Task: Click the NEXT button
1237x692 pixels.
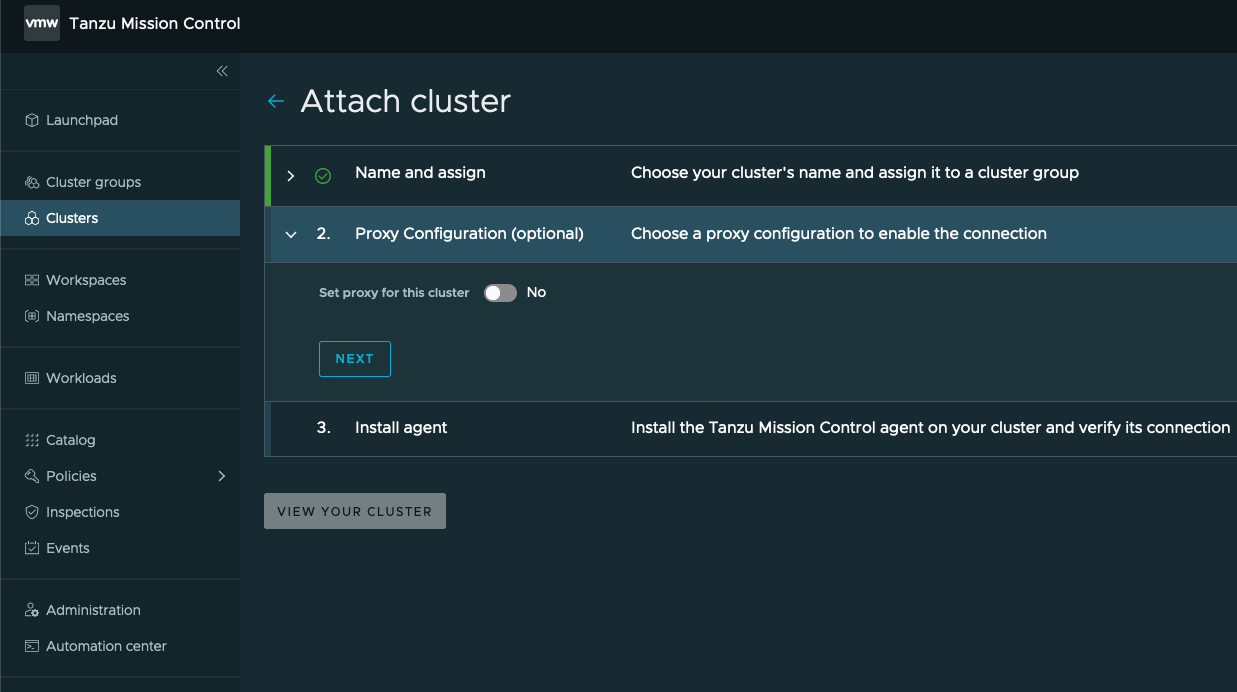Action: [x=354, y=358]
